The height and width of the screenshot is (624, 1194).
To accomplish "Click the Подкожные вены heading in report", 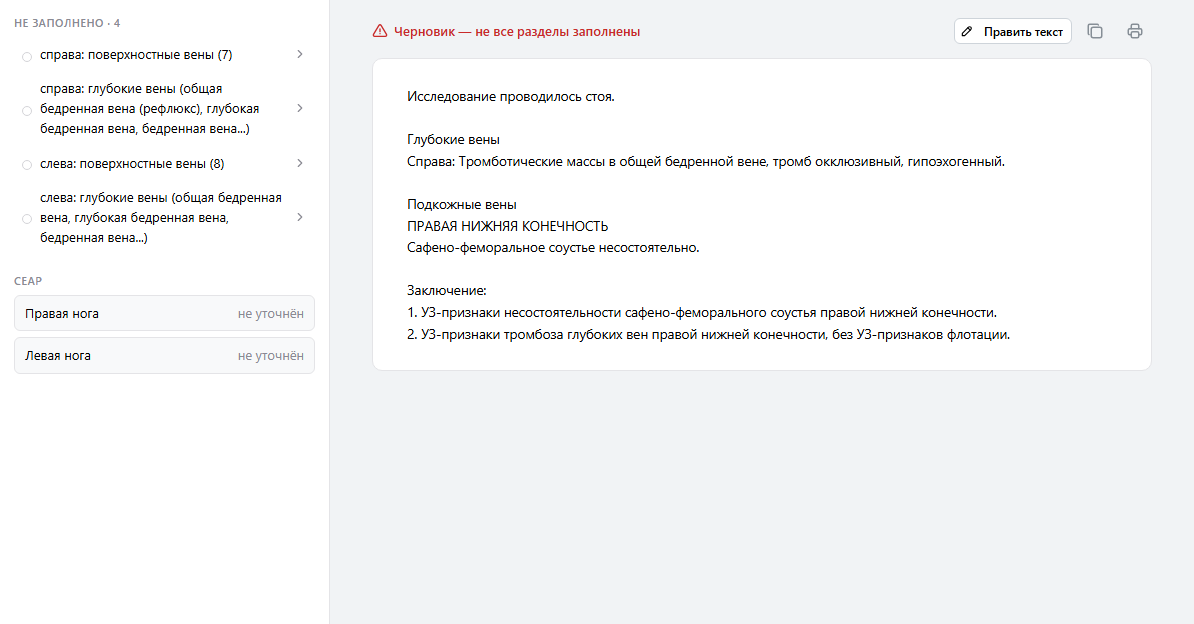I will 462,204.
